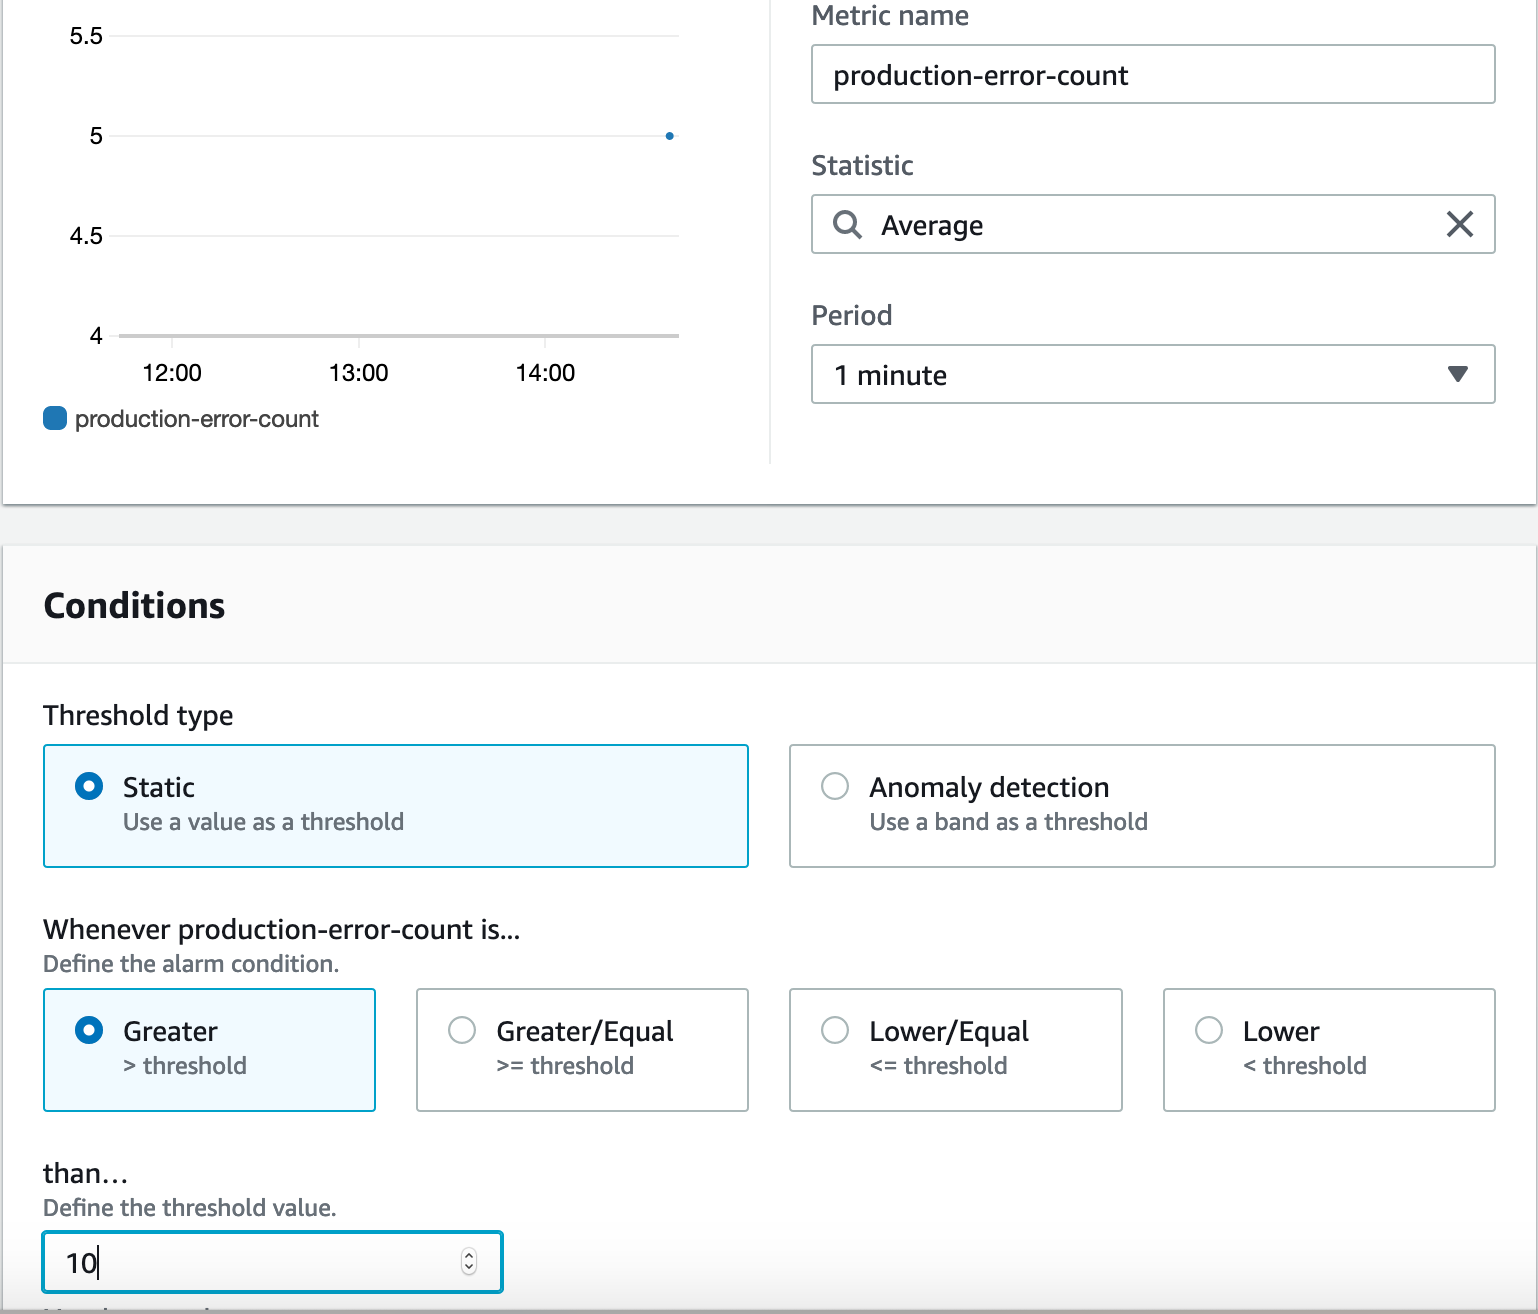The image size is (1538, 1314).
Task: Click the 'Define the alarm condition.' text
Action: tap(191, 964)
